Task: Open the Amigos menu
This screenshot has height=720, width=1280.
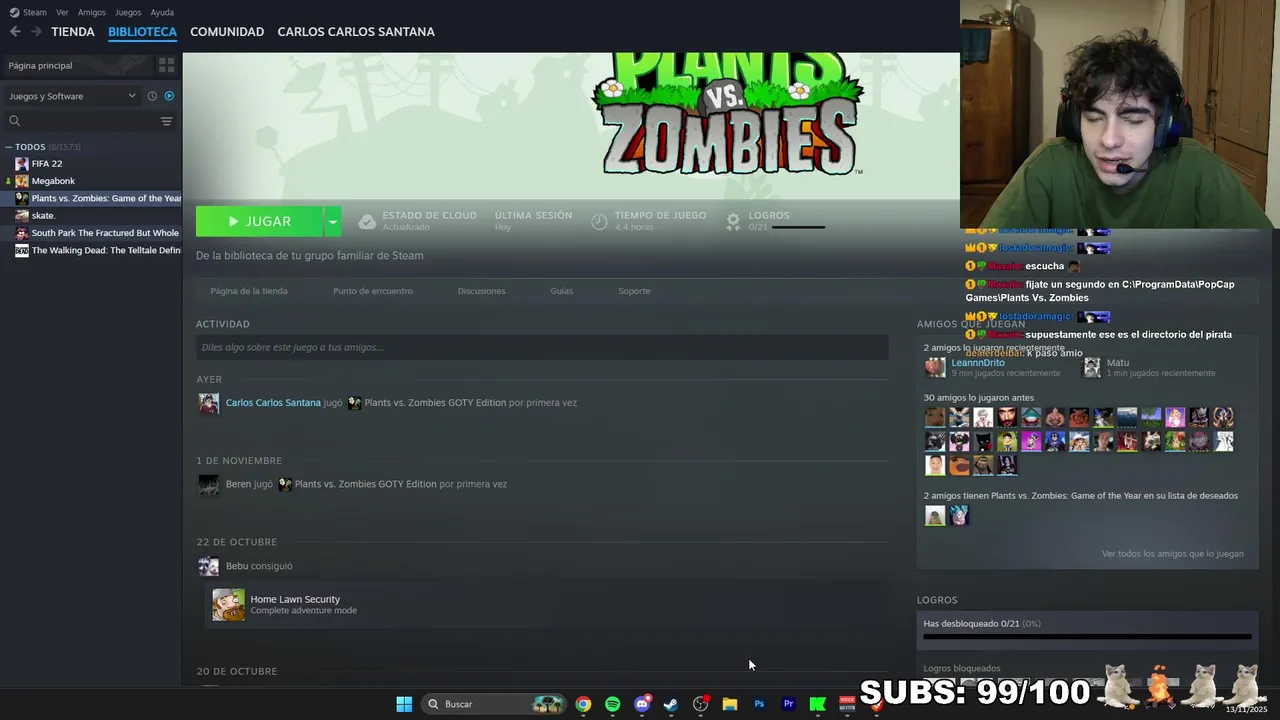Action: pos(91,12)
